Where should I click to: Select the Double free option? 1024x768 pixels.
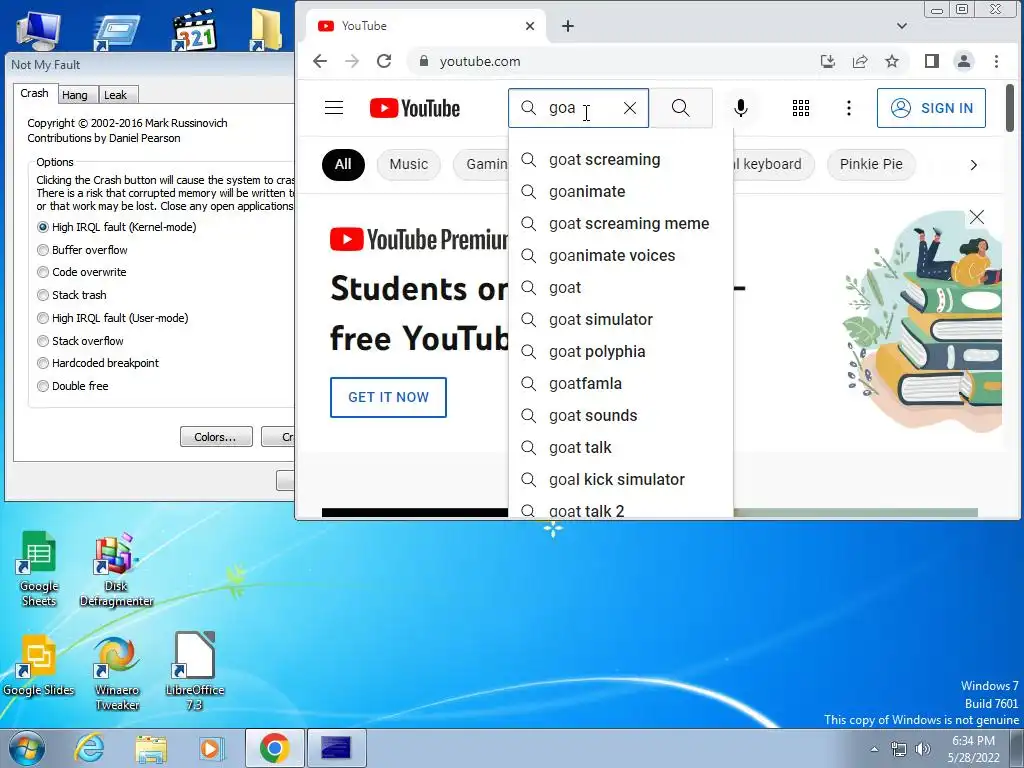72,386
